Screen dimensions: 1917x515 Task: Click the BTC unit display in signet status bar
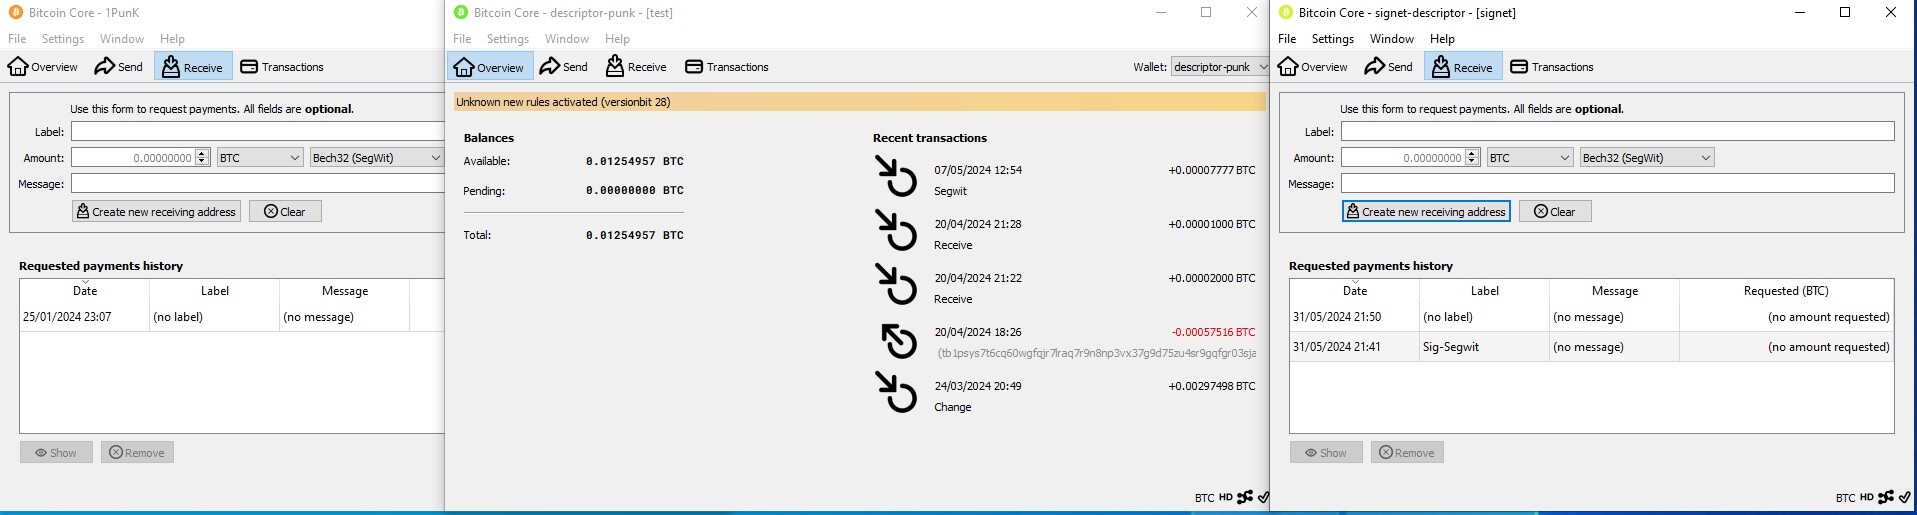(x=1845, y=497)
